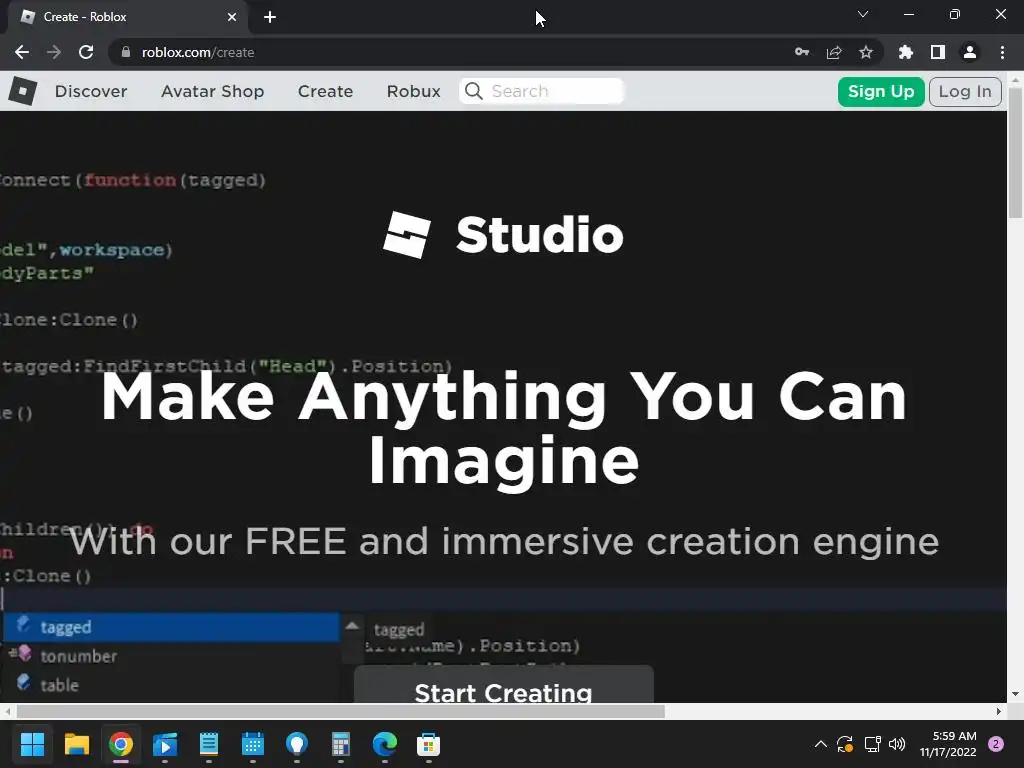Image resolution: width=1024 pixels, height=768 pixels.
Task: Bookmark this tab with star
Action: pyautogui.click(x=866, y=52)
